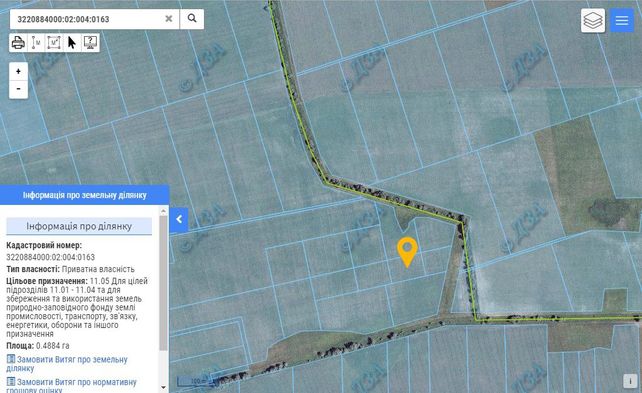Open 'Замовити Витяг про земельну ділянку' link

point(67,364)
